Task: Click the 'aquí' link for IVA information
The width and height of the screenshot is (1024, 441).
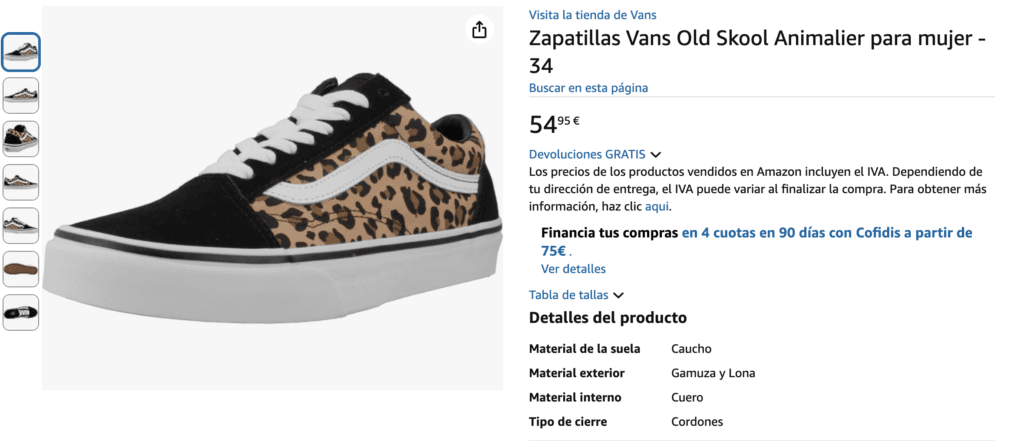Action: click(657, 207)
